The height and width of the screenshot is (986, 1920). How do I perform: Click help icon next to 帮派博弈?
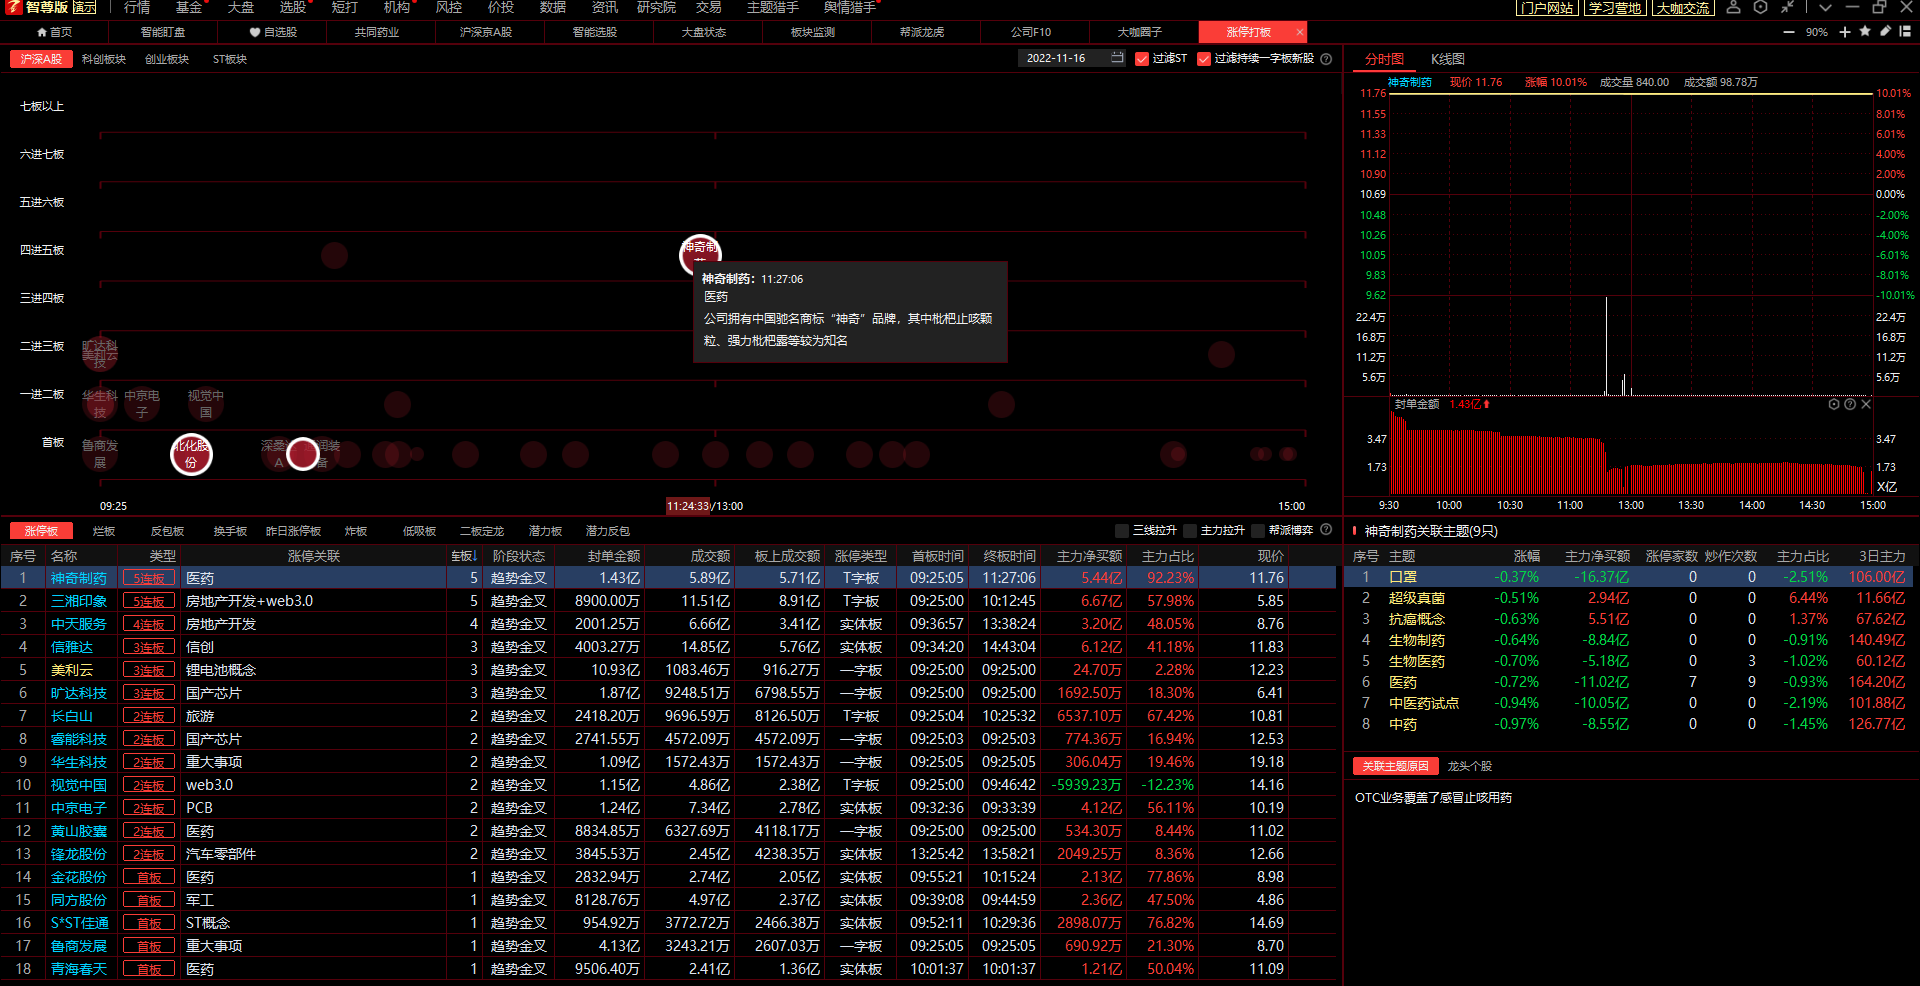(x=1326, y=530)
